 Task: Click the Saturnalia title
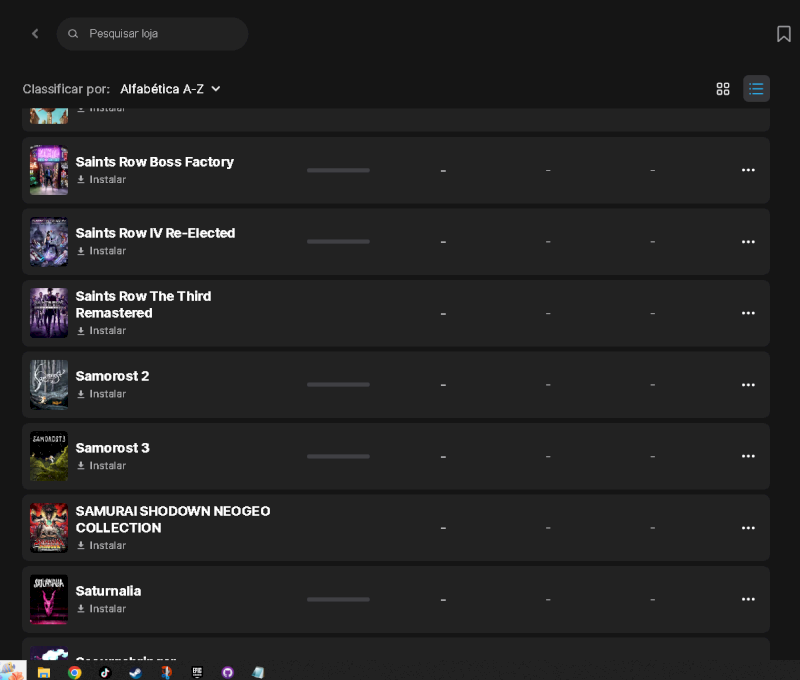[x=108, y=591]
